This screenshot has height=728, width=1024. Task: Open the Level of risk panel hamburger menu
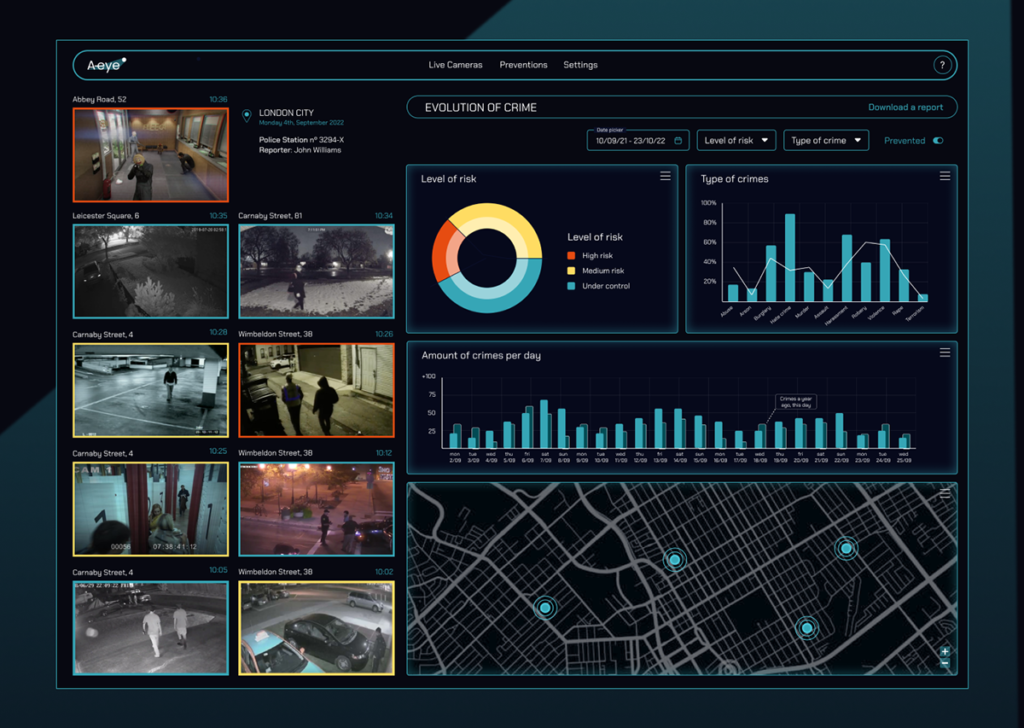[x=665, y=176]
